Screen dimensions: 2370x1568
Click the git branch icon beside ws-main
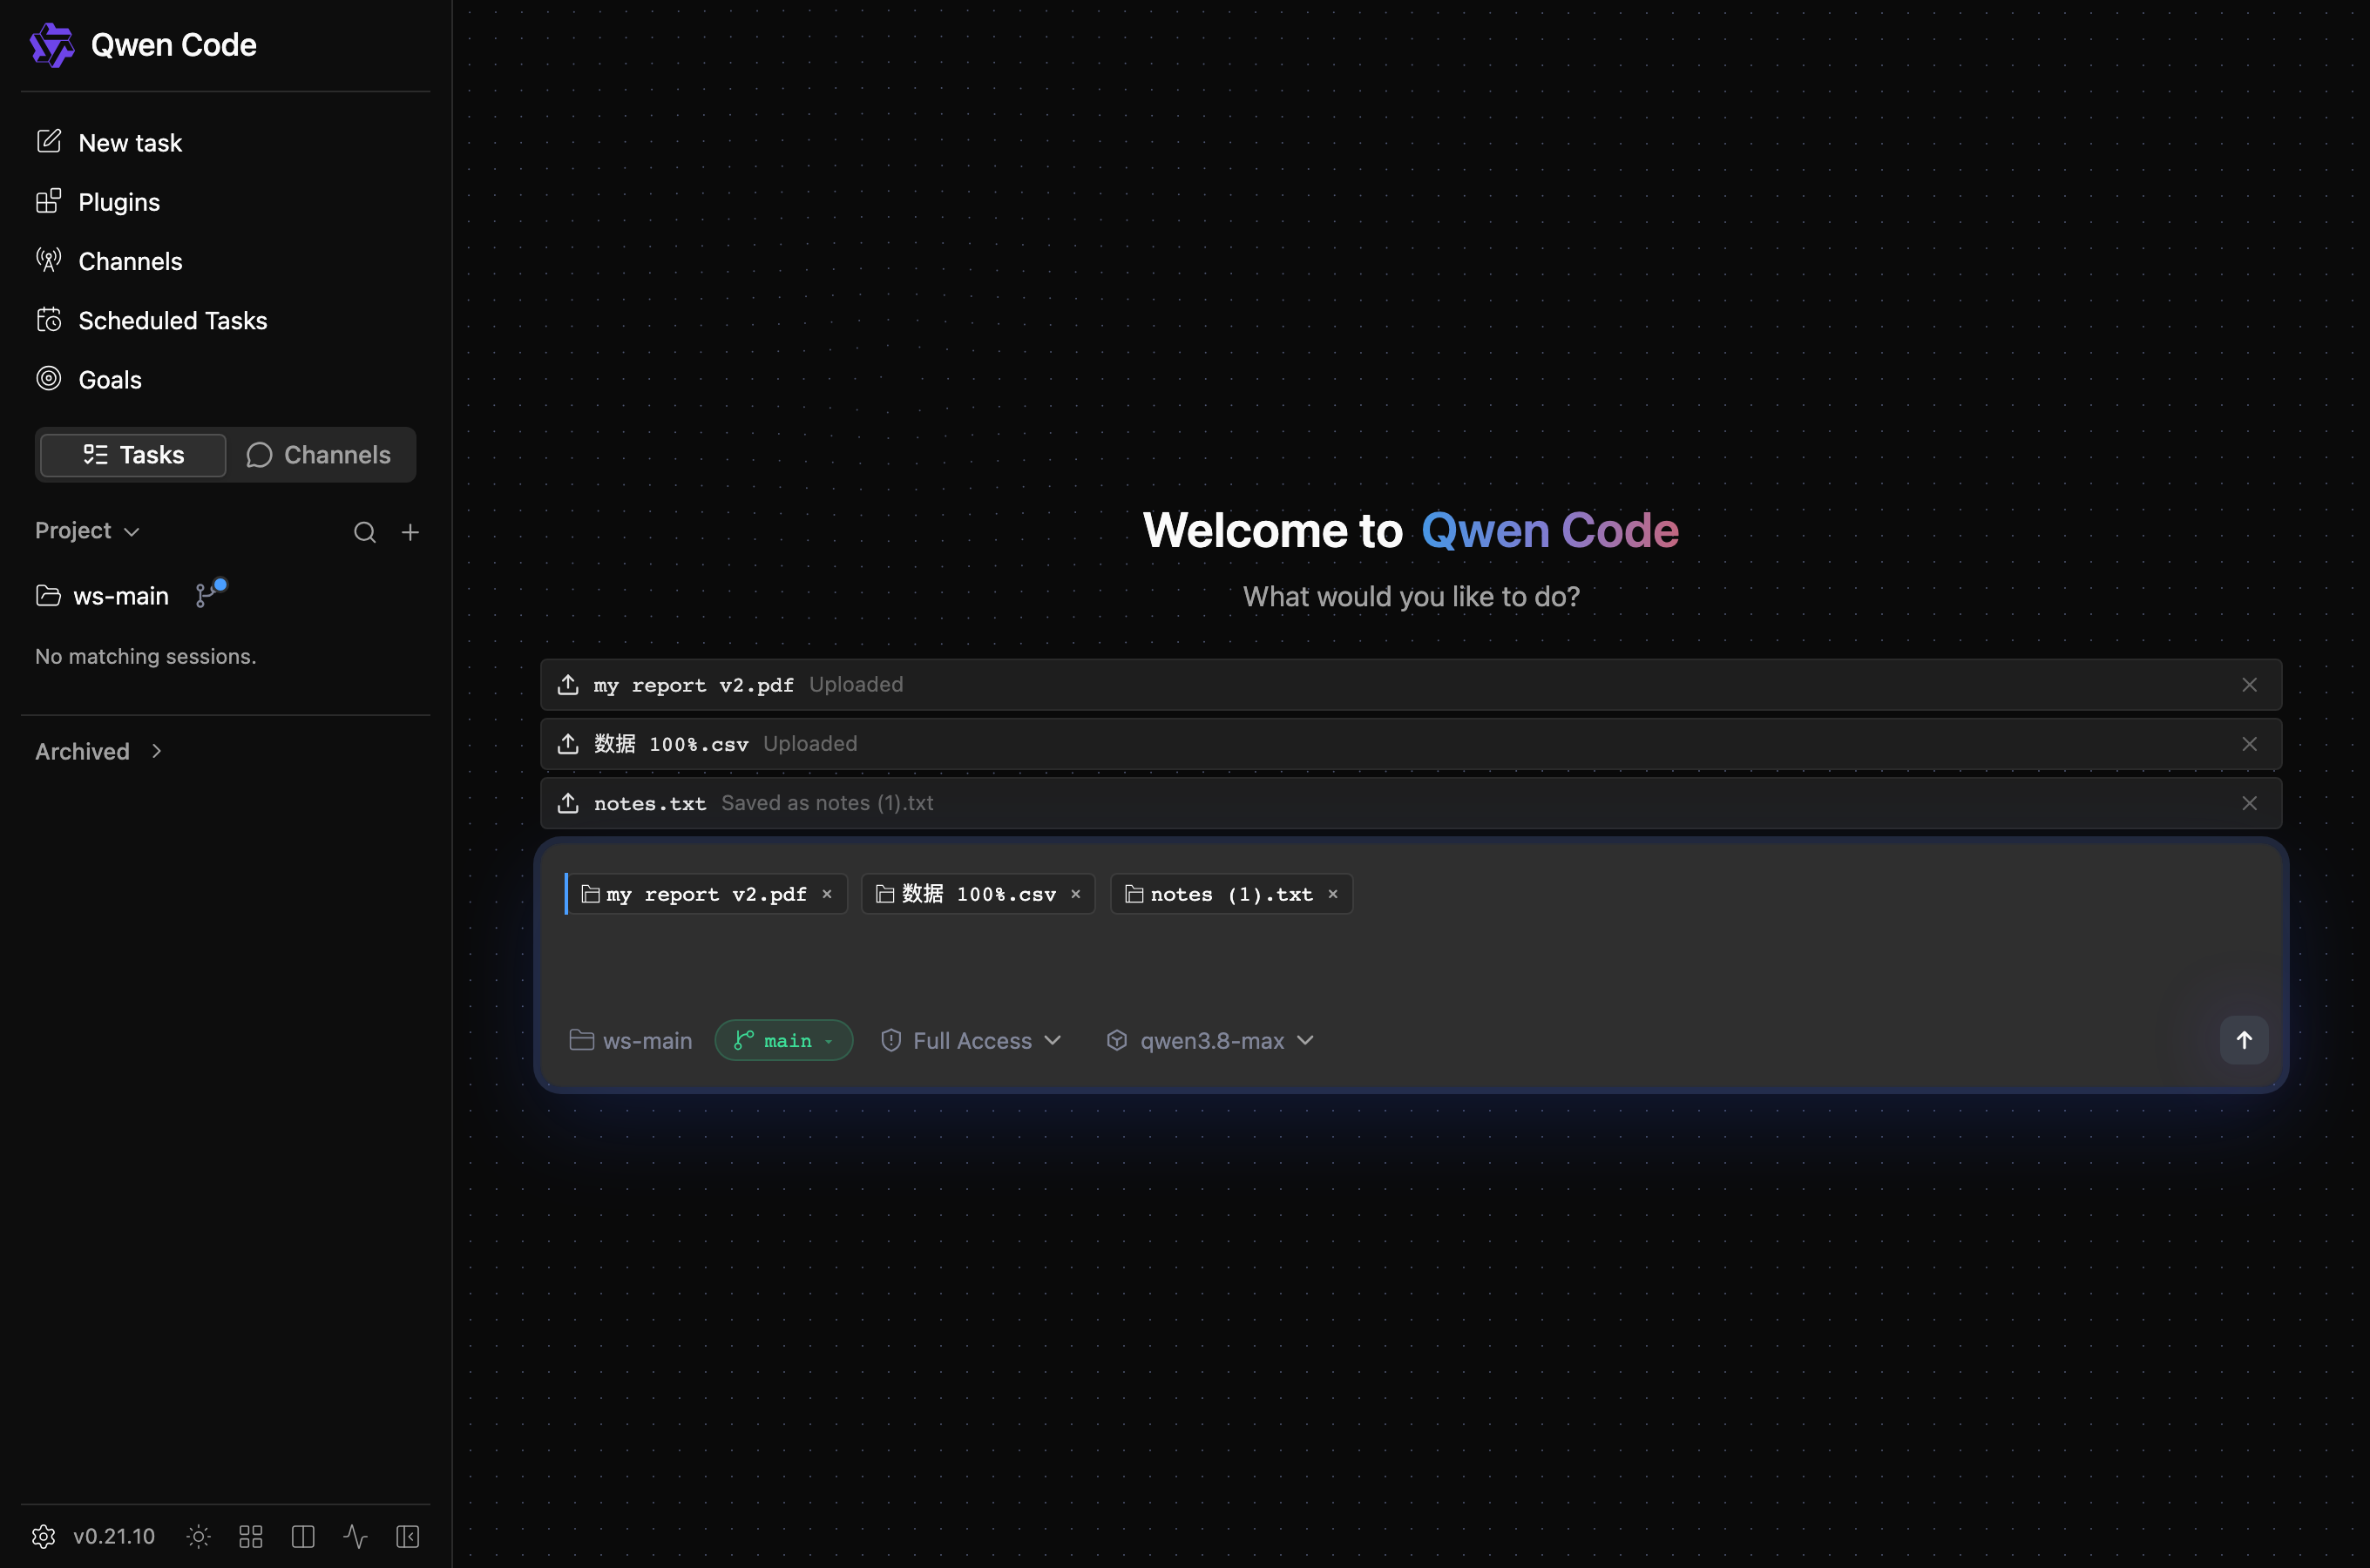point(210,593)
